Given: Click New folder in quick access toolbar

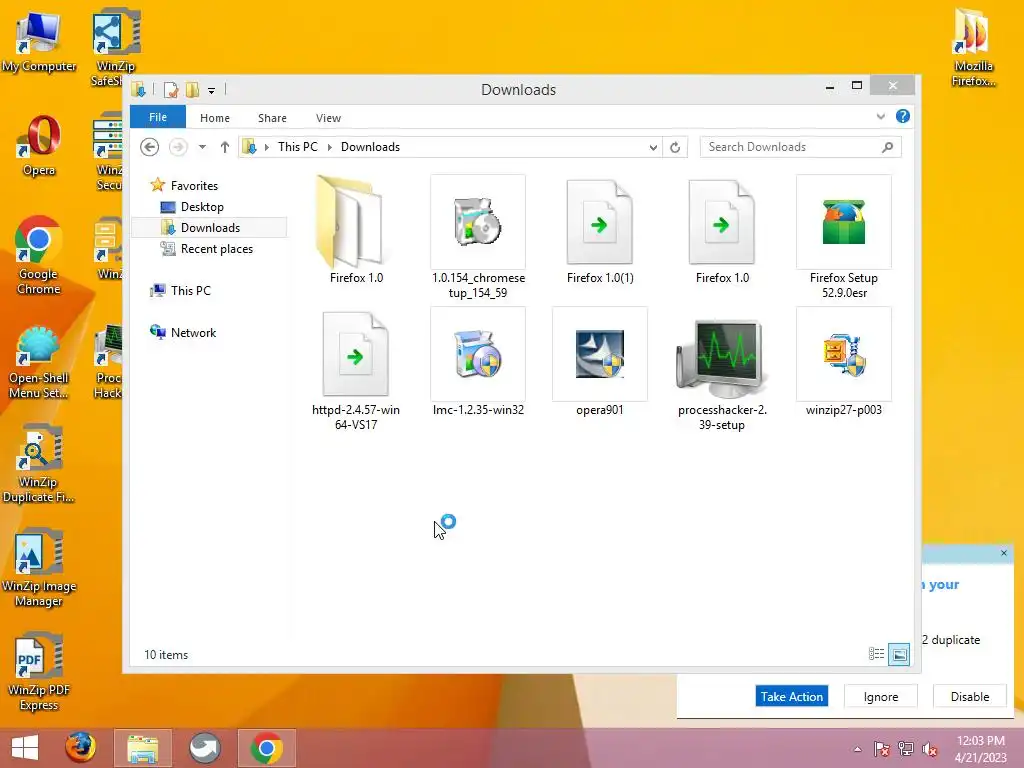Looking at the screenshot, I should click(x=192, y=89).
